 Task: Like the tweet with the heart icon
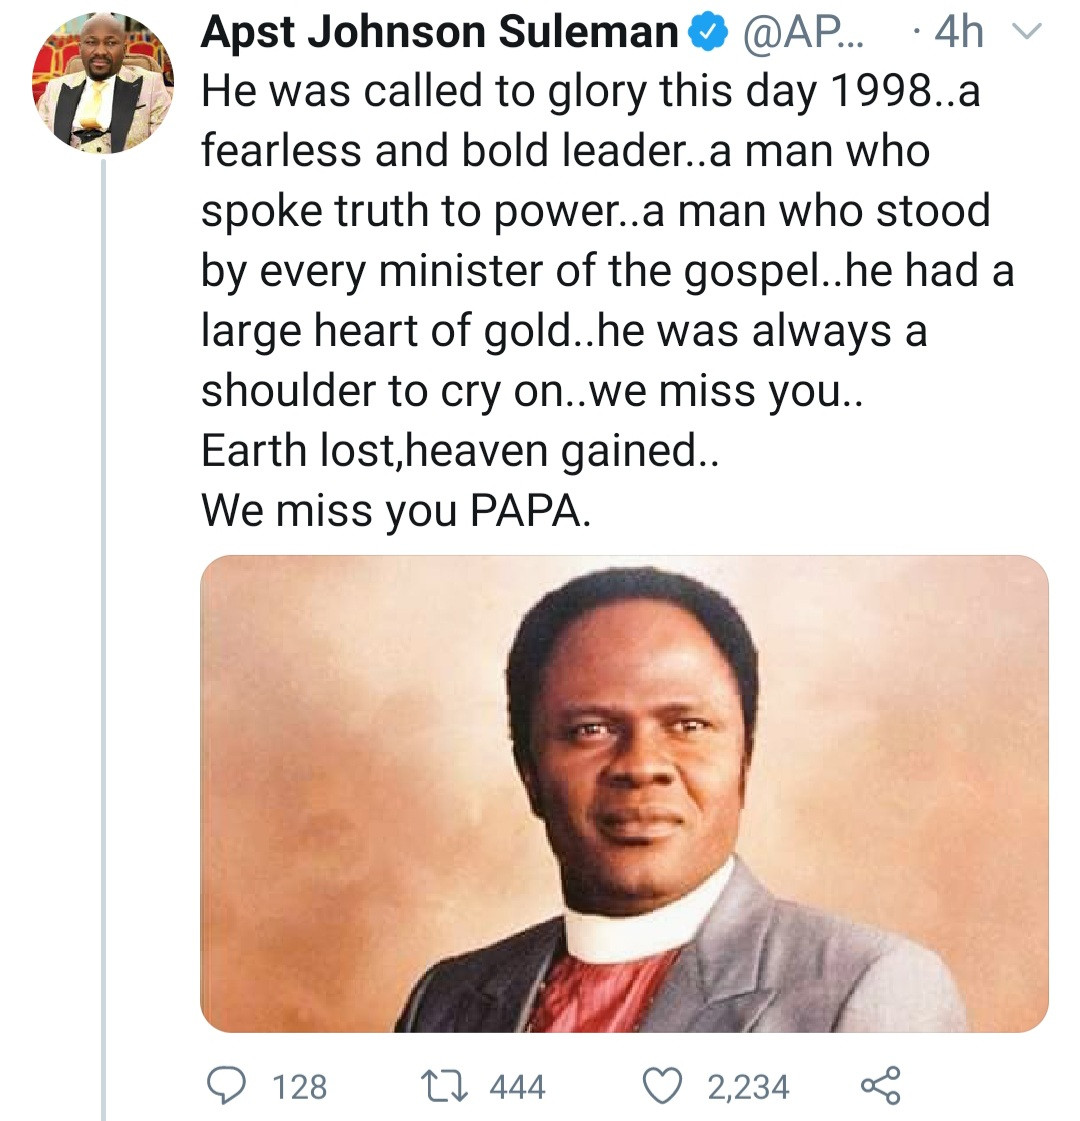click(662, 1086)
